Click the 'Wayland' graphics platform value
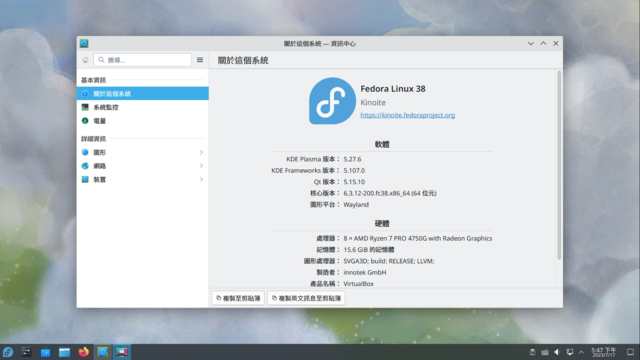Screen dimensions: 640x360 click(356, 204)
